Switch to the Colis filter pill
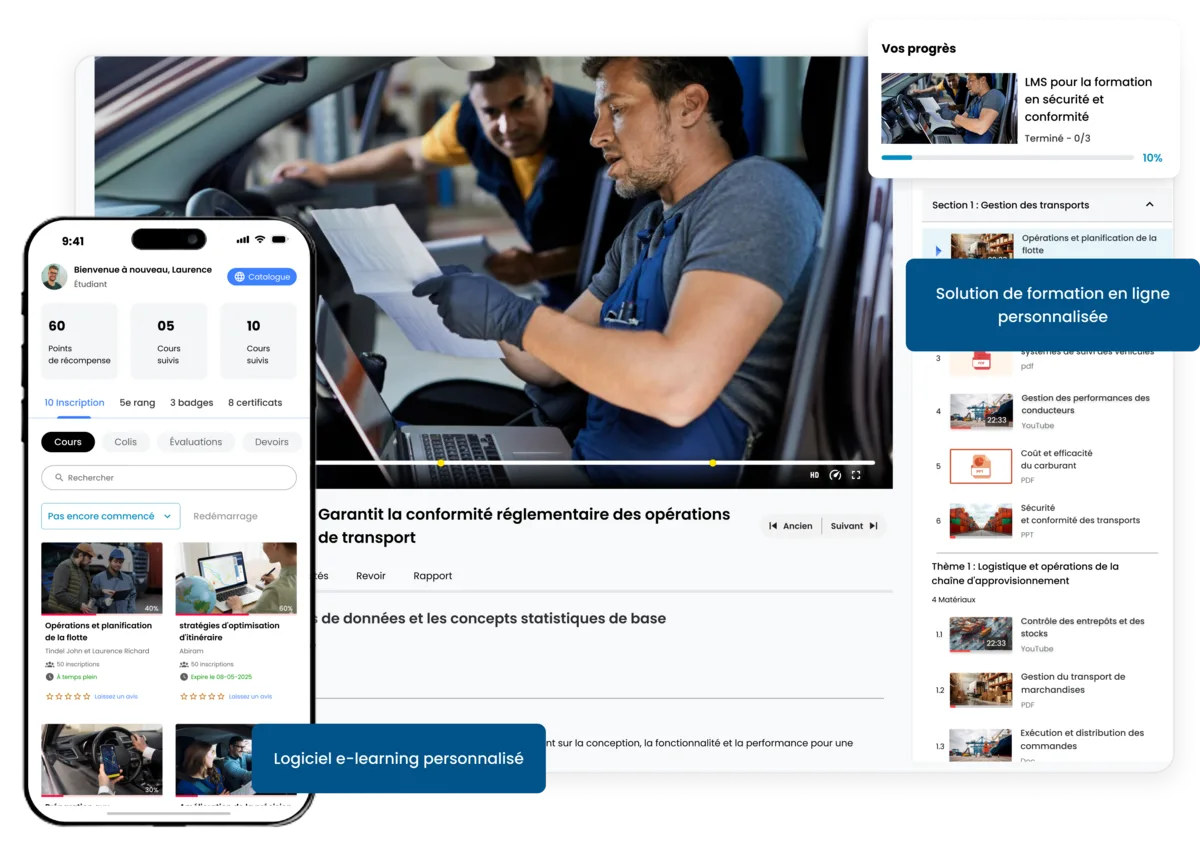The height and width of the screenshot is (847, 1200). (x=126, y=441)
